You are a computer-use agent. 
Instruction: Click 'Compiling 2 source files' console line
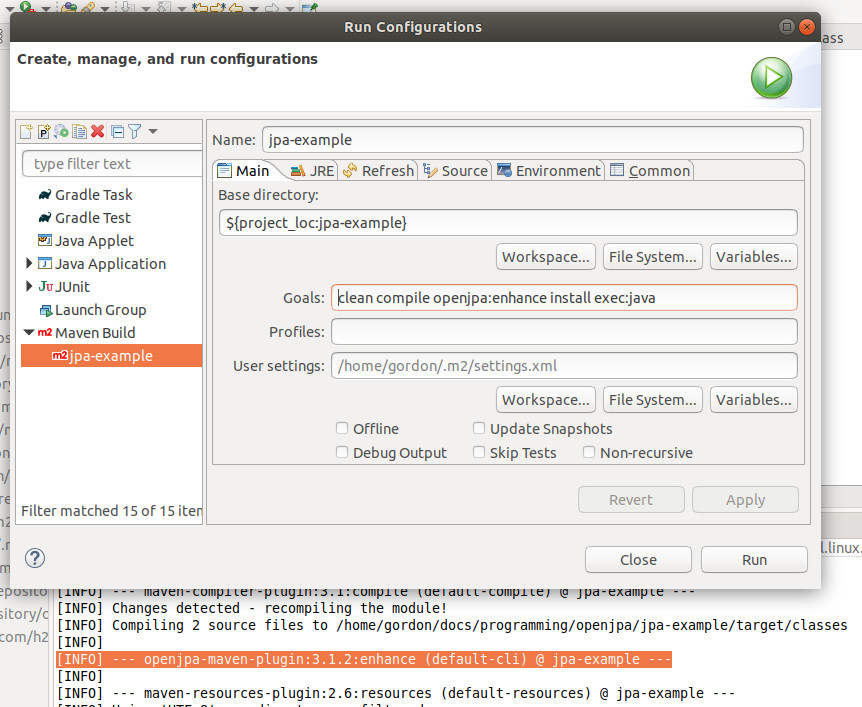[452, 625]
